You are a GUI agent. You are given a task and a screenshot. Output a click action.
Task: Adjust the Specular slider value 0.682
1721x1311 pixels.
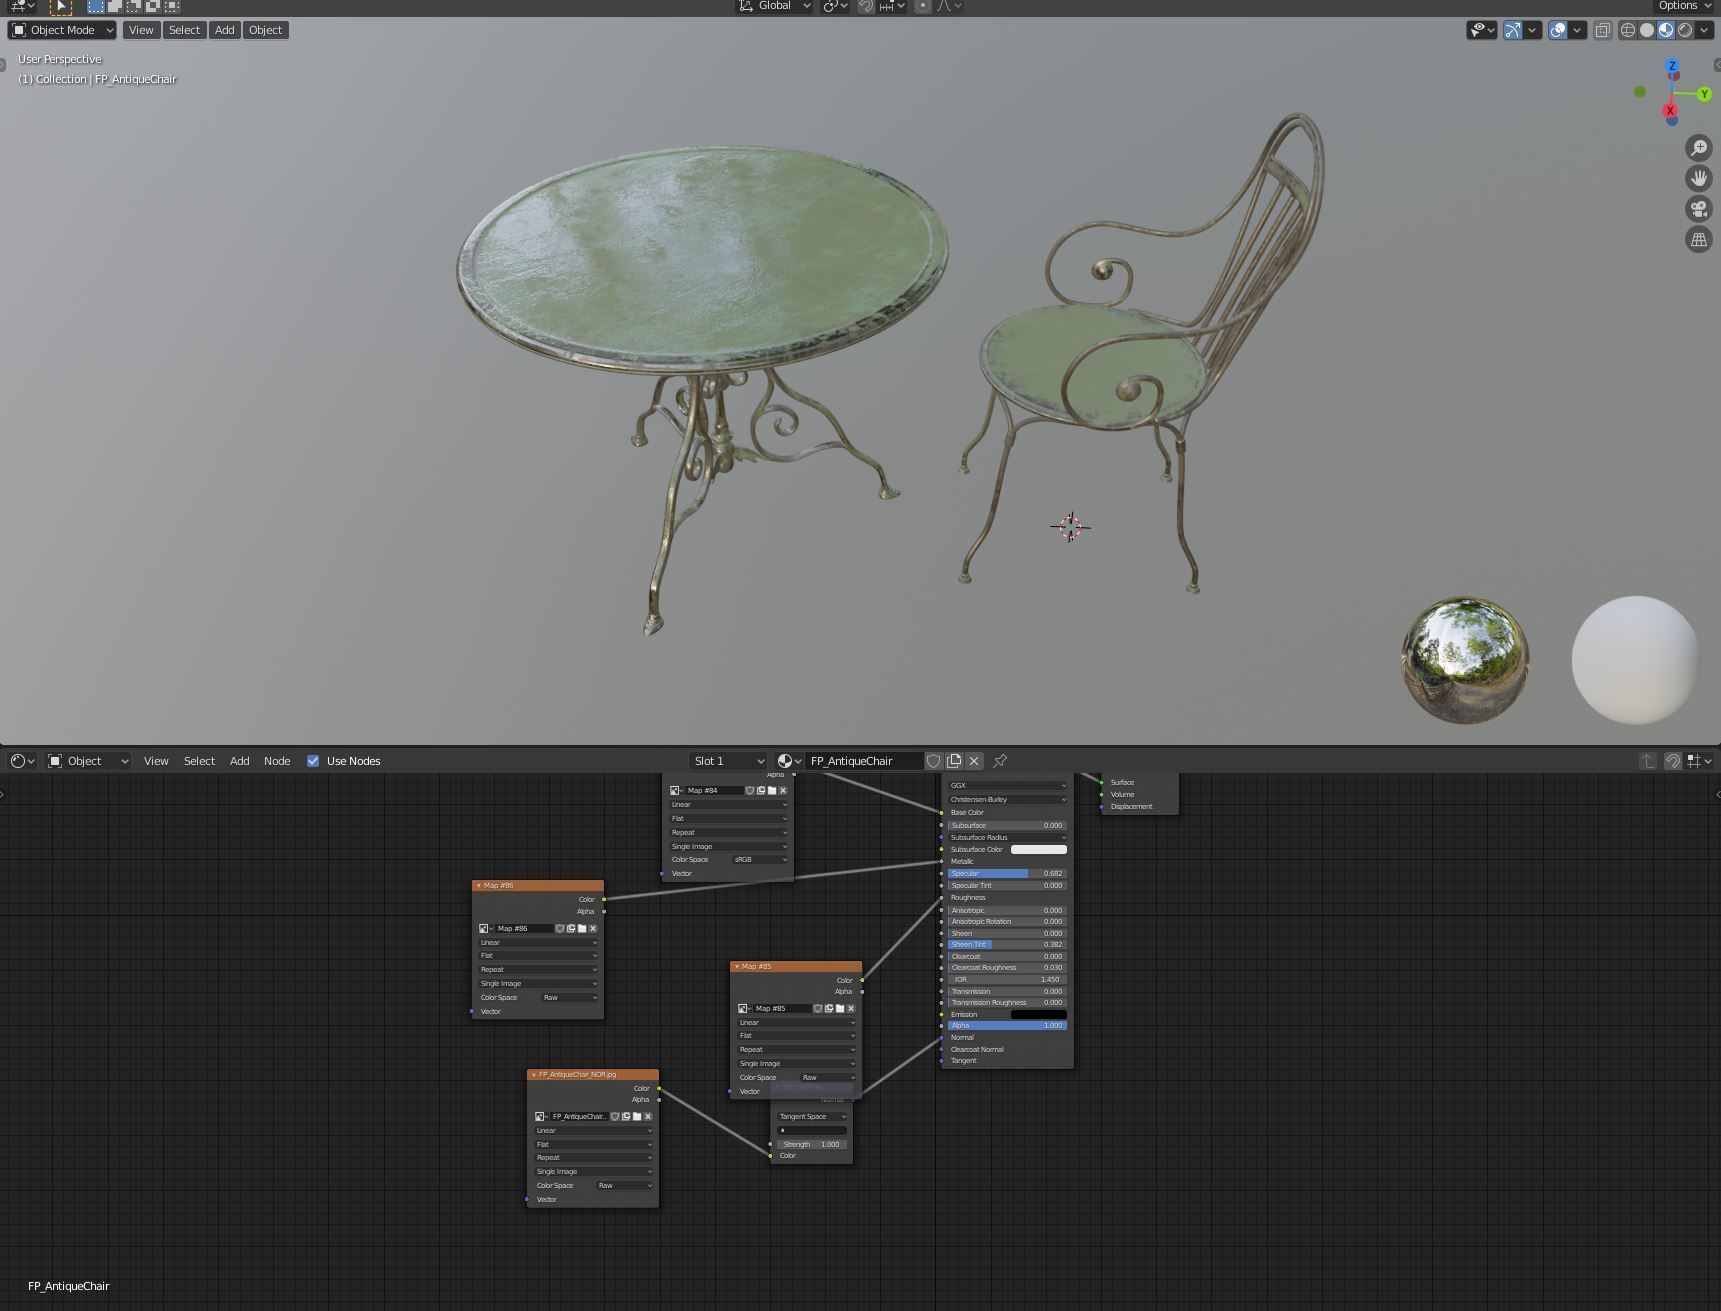point(1007,874)
